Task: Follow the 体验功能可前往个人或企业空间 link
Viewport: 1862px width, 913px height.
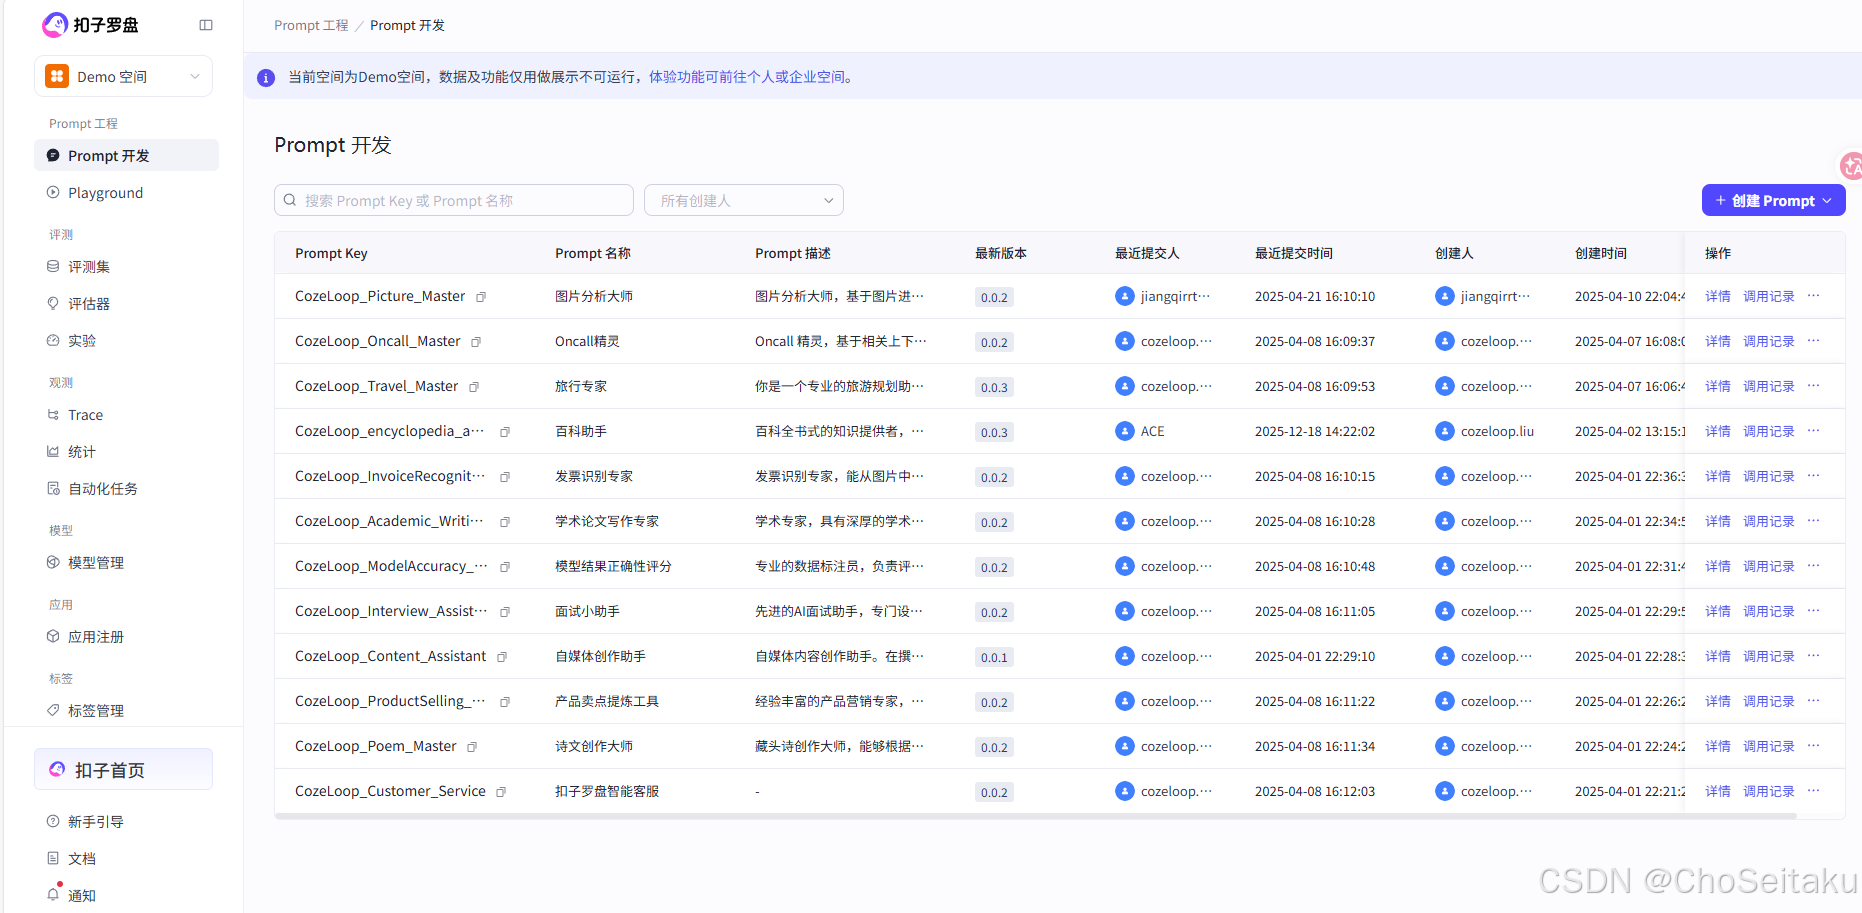Action: 747,76
